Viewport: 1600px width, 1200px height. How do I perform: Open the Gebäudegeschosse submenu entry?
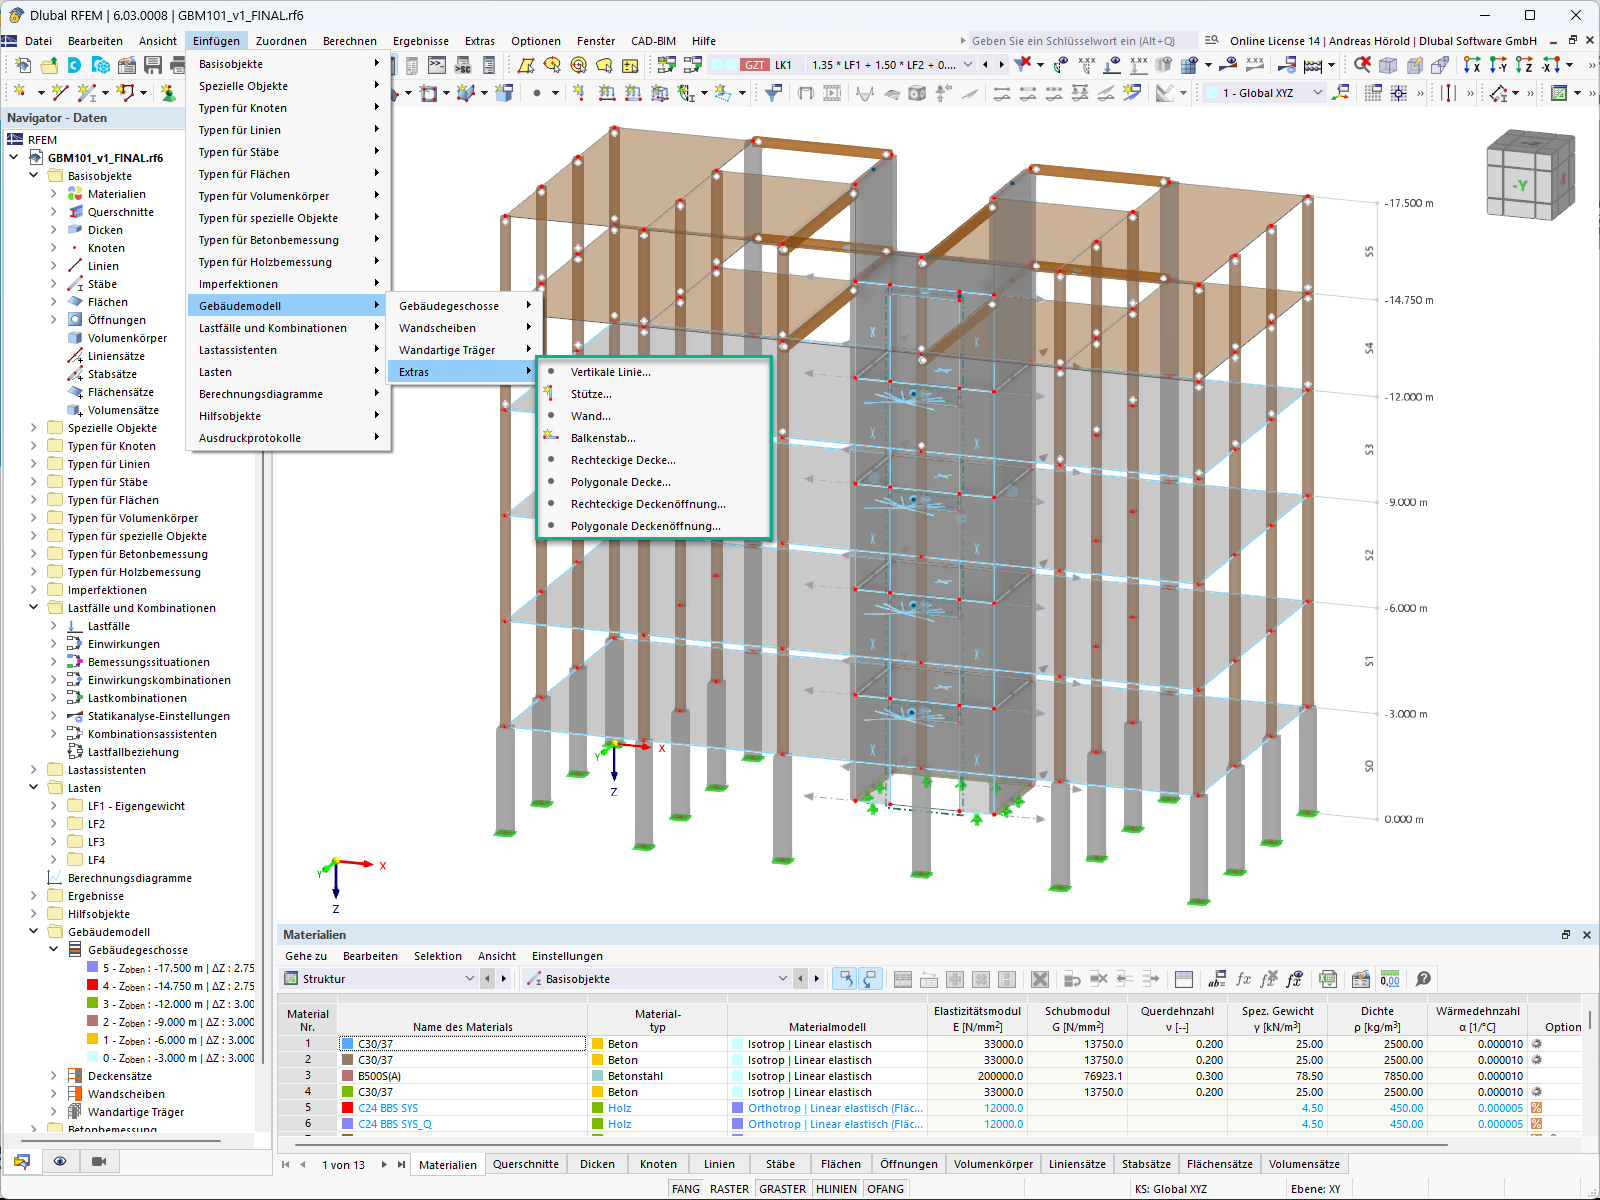coord(465,306)
